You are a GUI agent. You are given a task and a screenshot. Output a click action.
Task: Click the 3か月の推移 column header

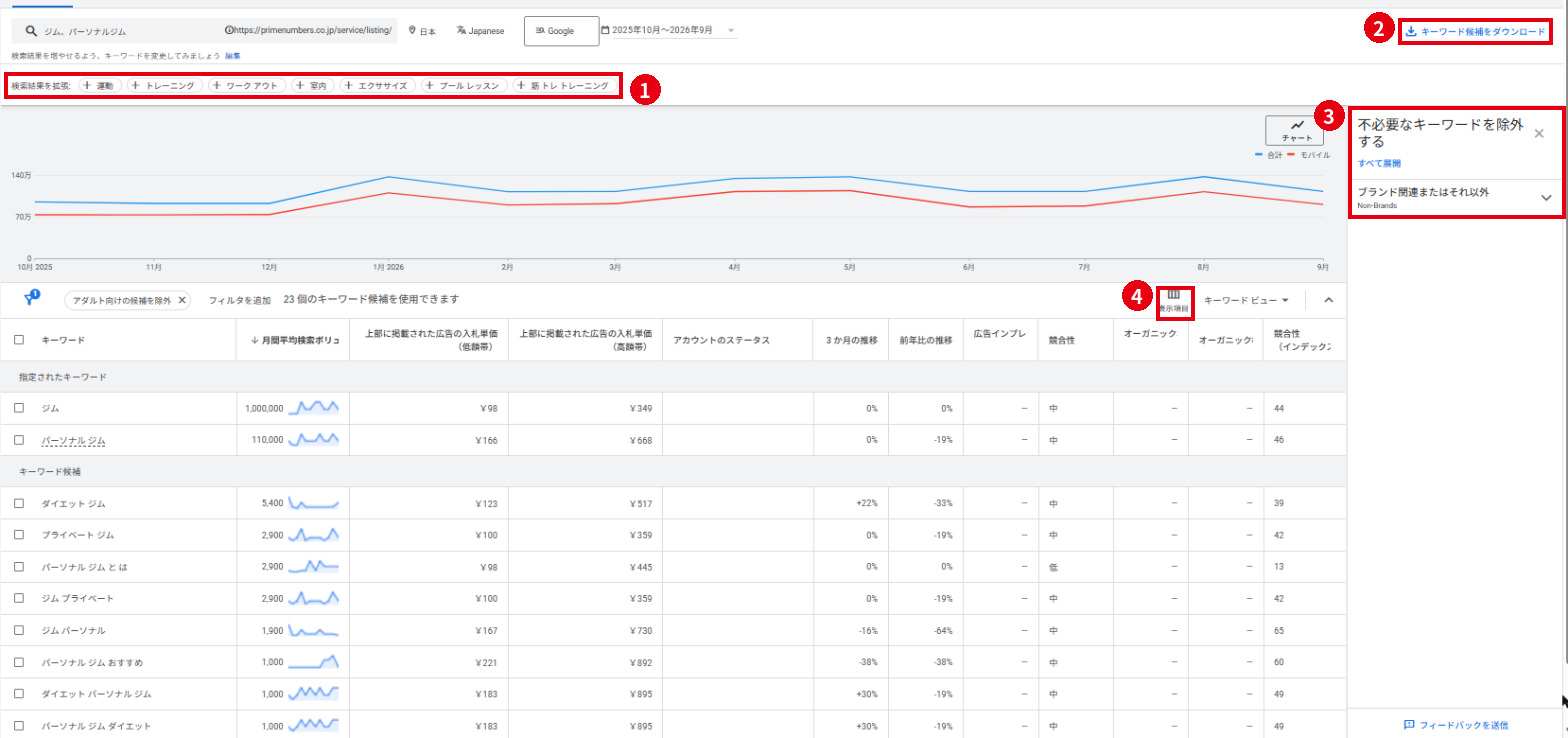tap(853, 340)
